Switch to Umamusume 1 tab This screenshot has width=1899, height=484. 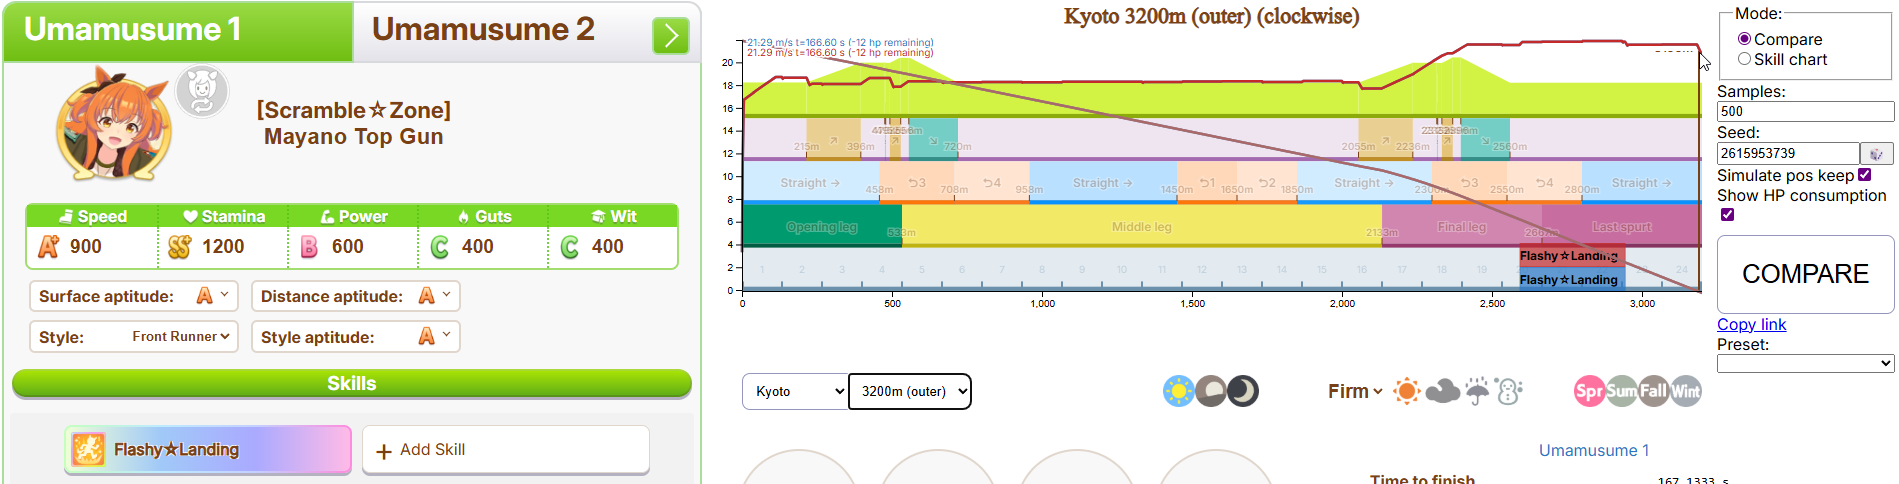point(178,31)
